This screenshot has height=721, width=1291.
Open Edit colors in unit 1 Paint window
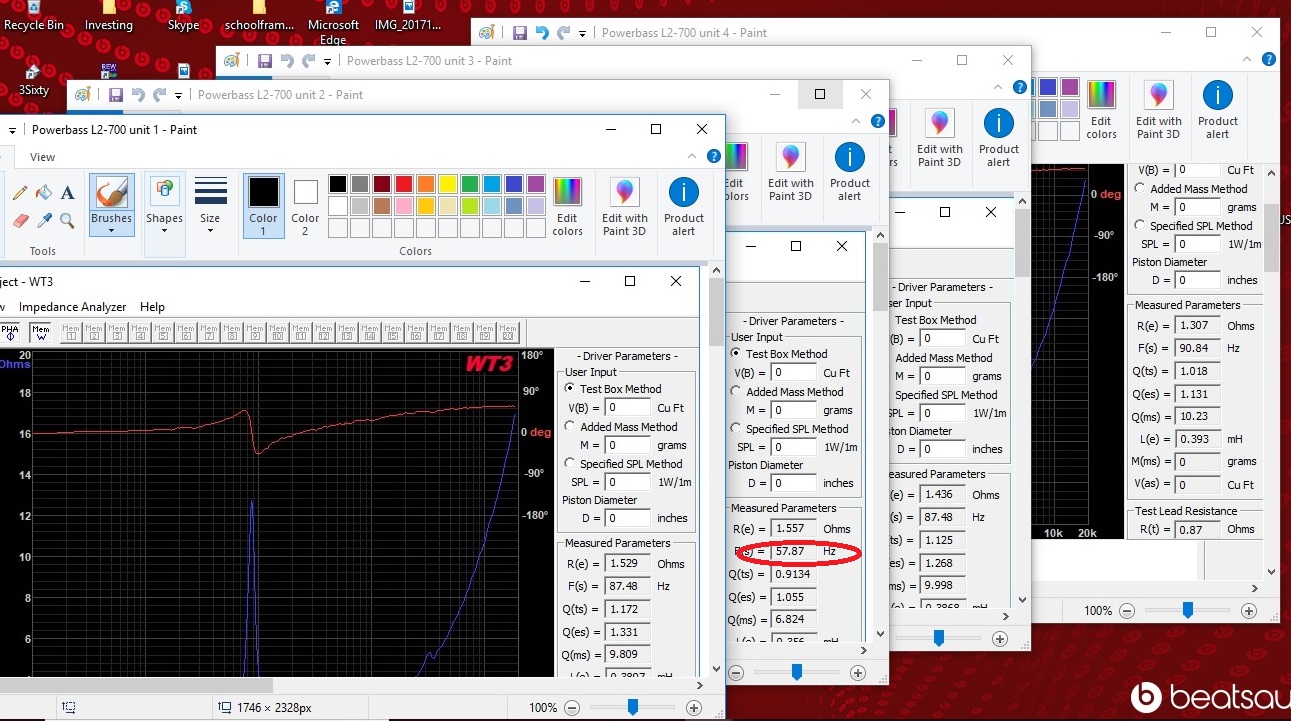pos(567,208)
